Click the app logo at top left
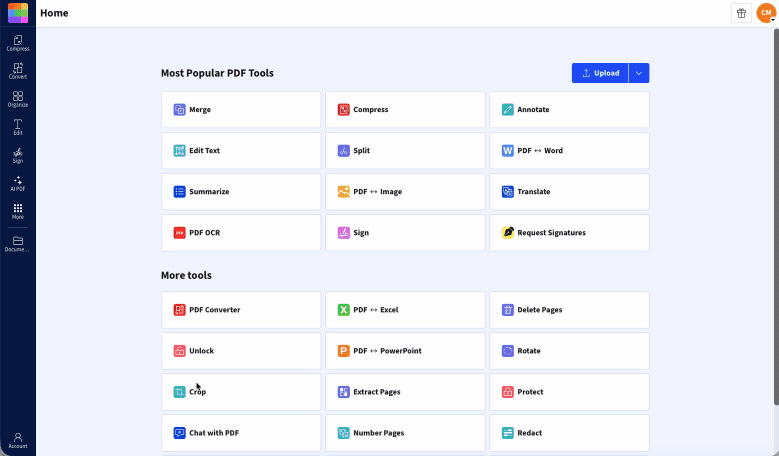Image resolution: width=779 pixels, height=456 pixels. point(18,13)
